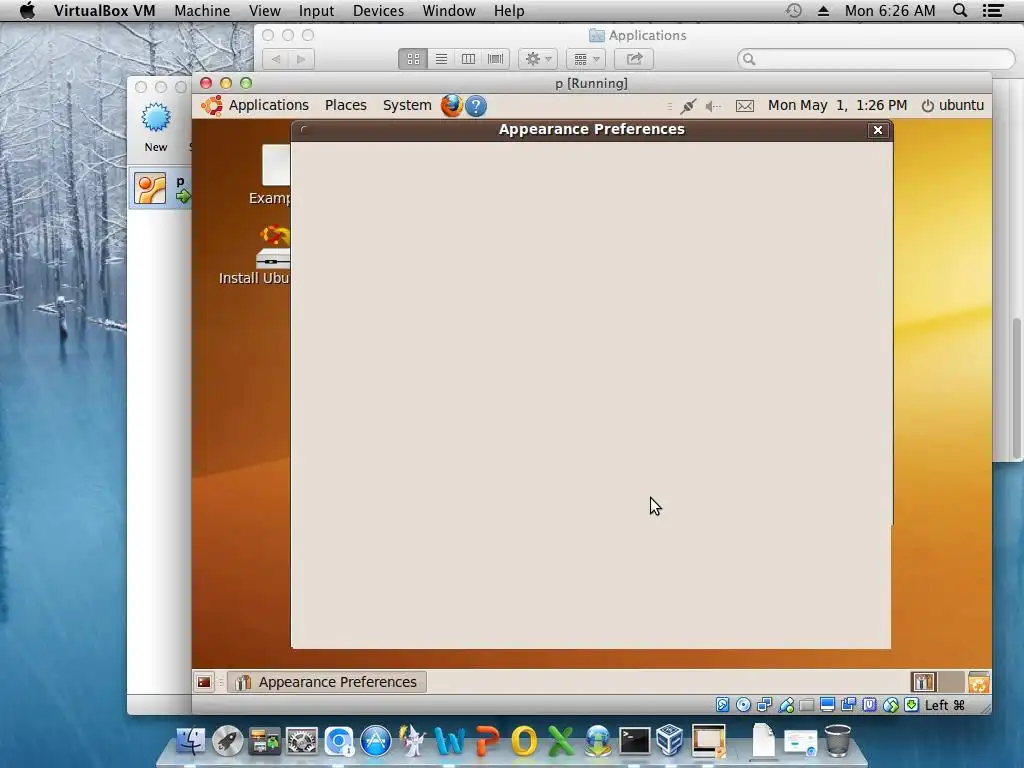
Task: Open Finder from the Dock
Action: [x=190, y=741]
